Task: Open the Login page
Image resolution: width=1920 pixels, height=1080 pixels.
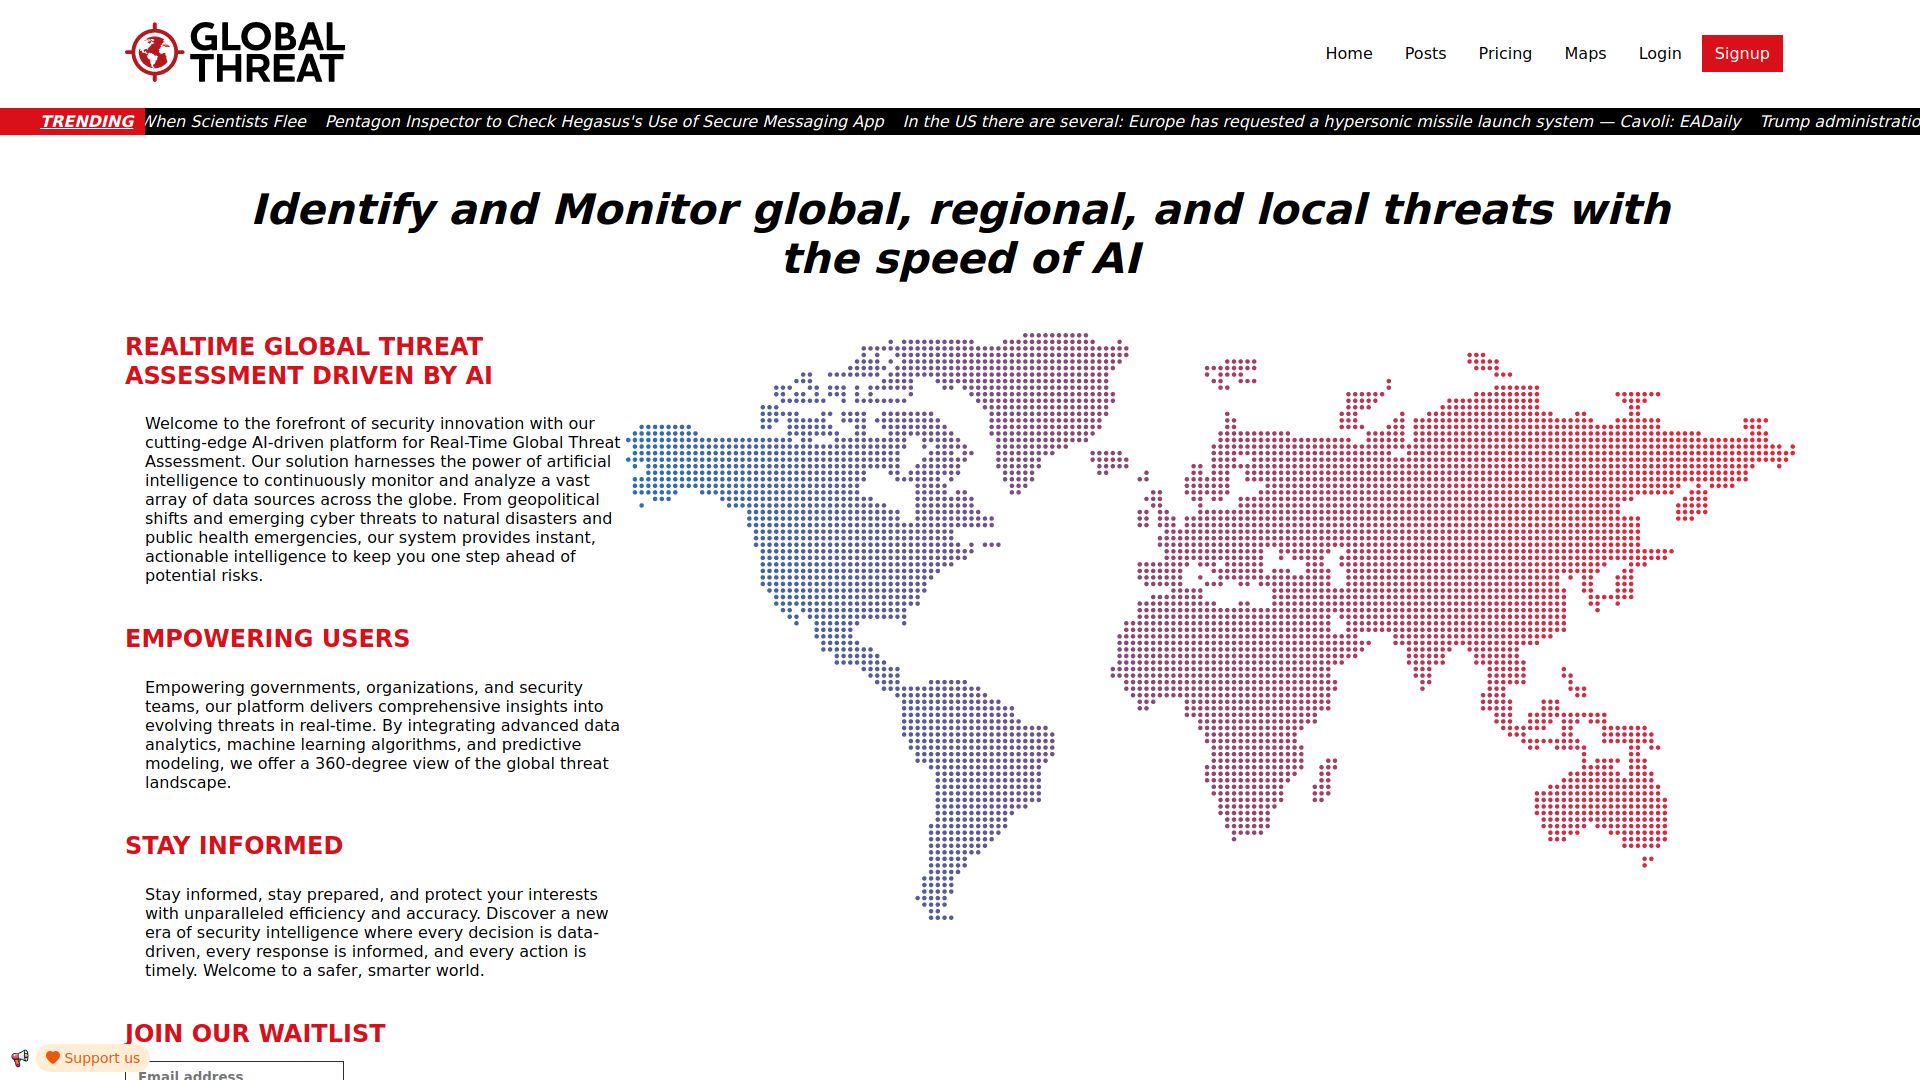Action: tap(1659, 53)
